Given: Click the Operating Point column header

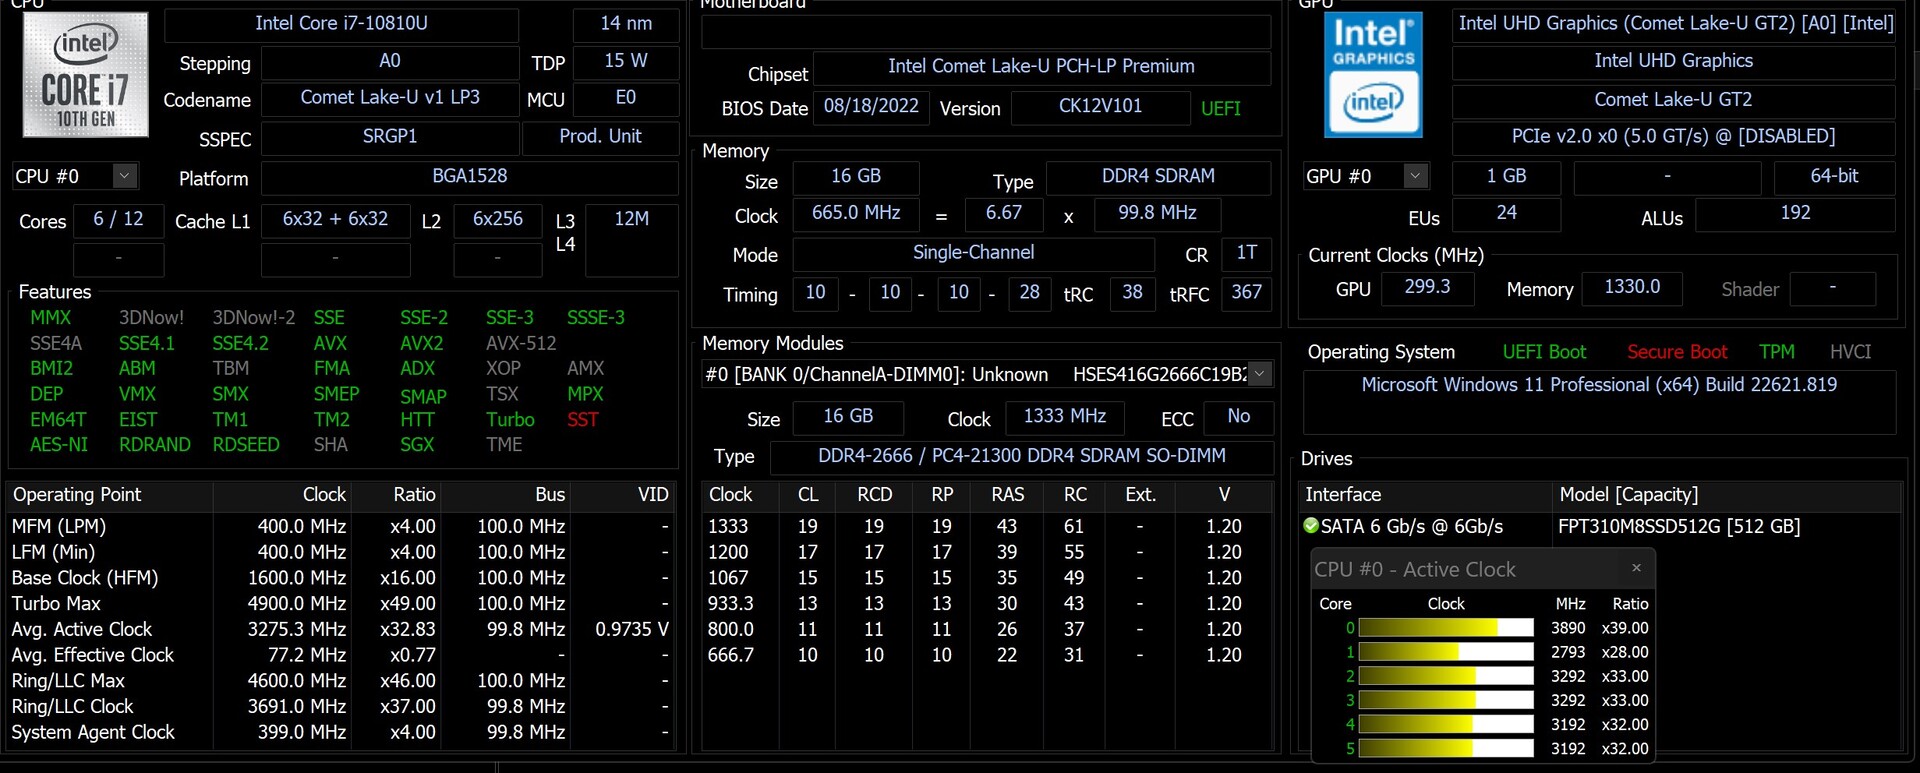Looking at the screenshot, I should (x=110, y=495).
